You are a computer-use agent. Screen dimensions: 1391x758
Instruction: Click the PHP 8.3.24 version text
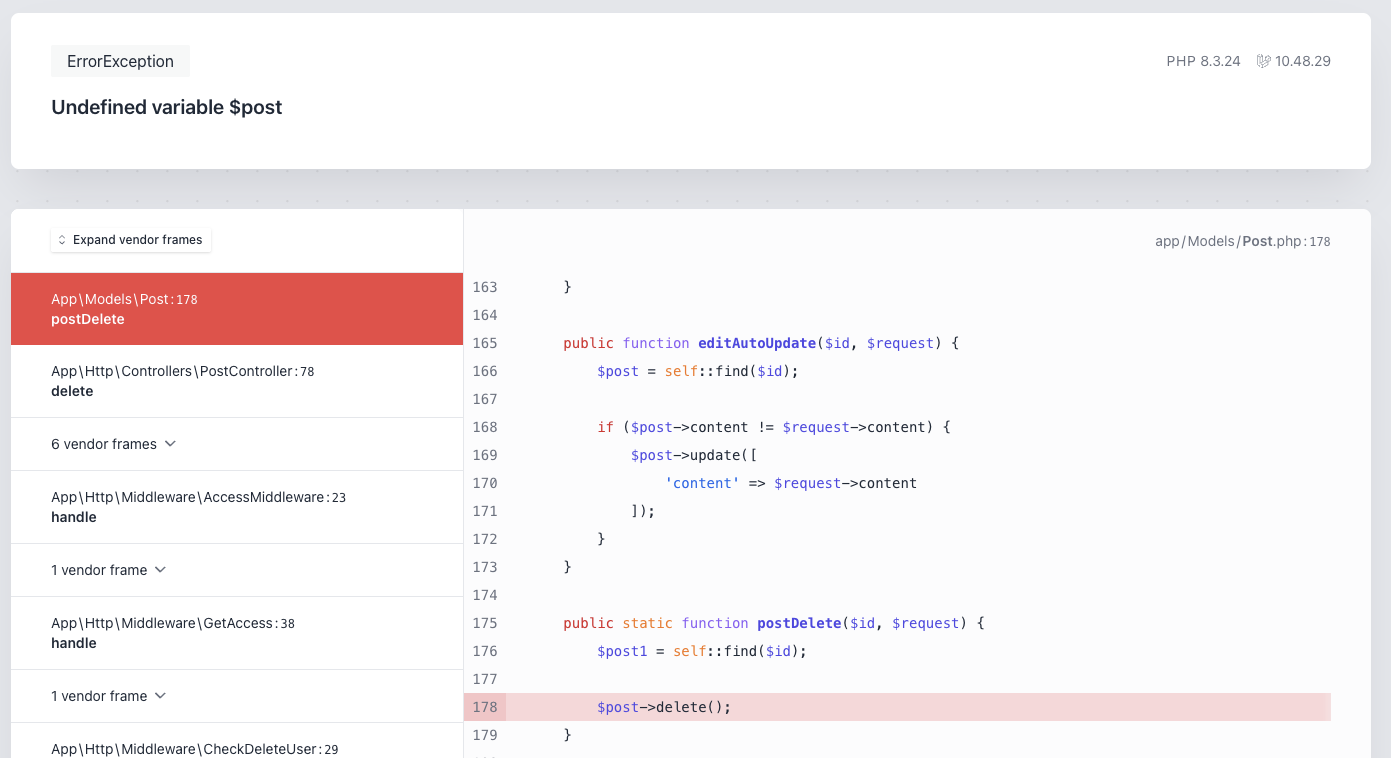point(1203,61)
